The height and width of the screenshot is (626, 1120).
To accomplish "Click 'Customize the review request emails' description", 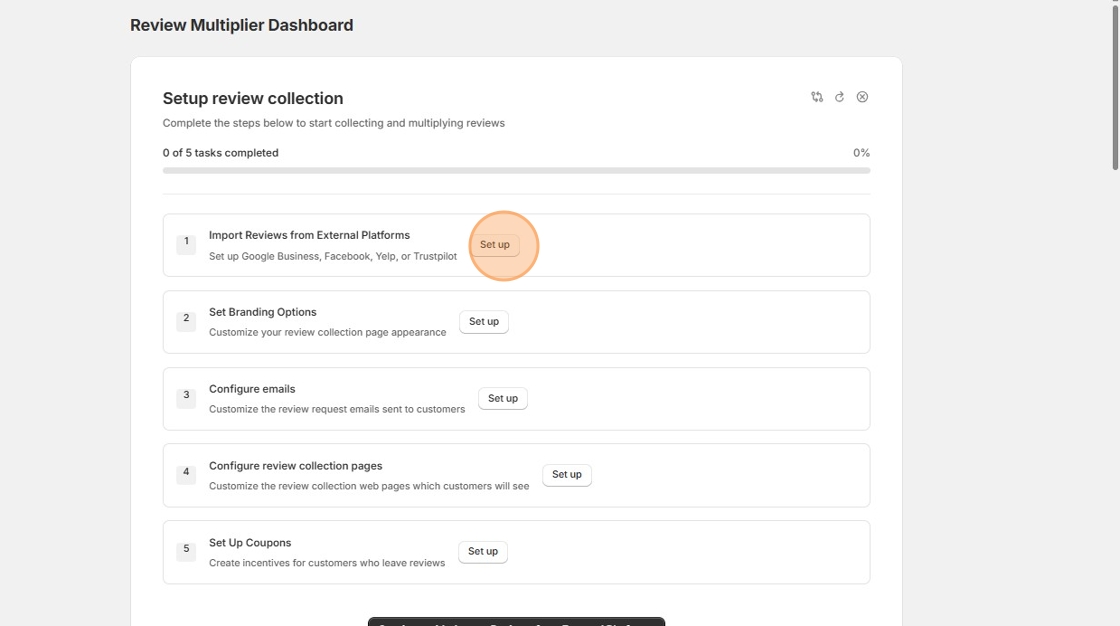I will 336,409.
